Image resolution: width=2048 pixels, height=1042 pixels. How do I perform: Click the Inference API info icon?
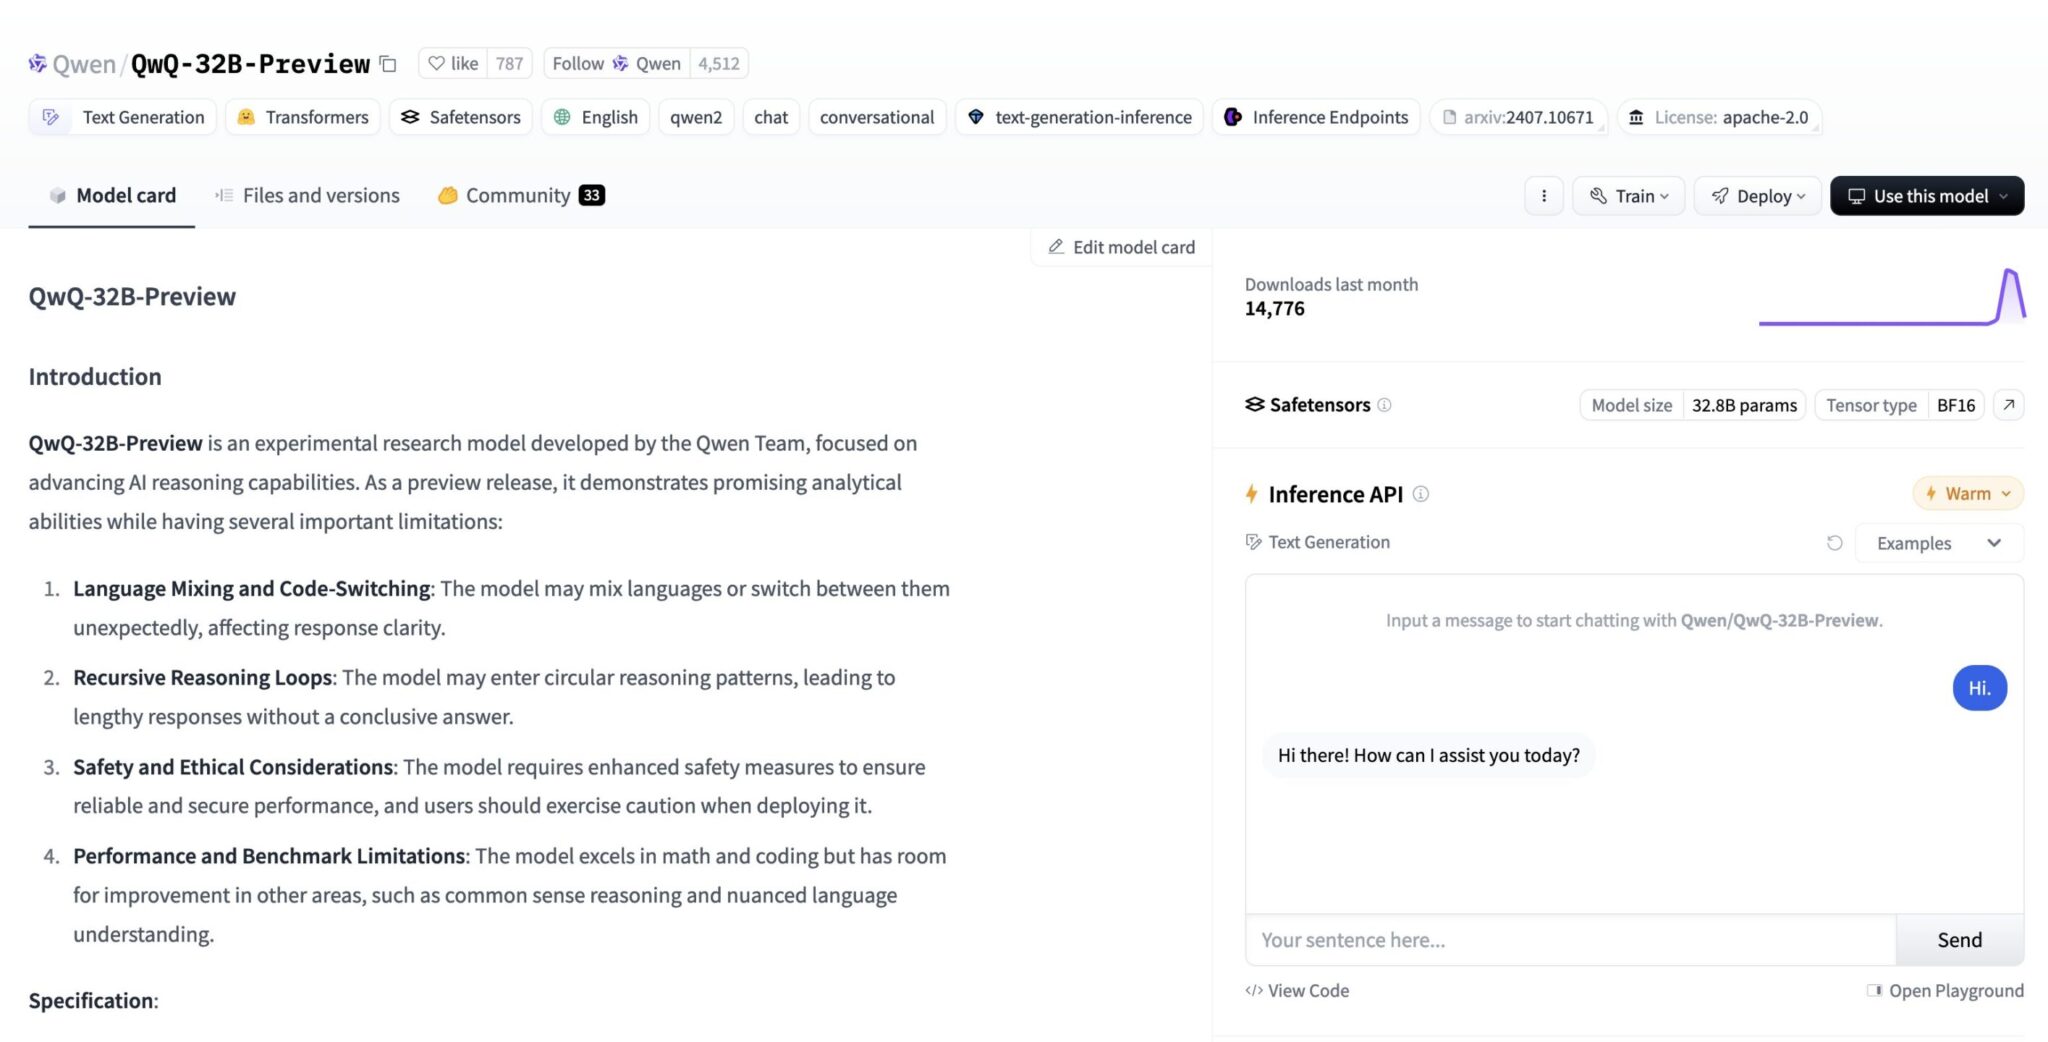[x=1420, y=494]
